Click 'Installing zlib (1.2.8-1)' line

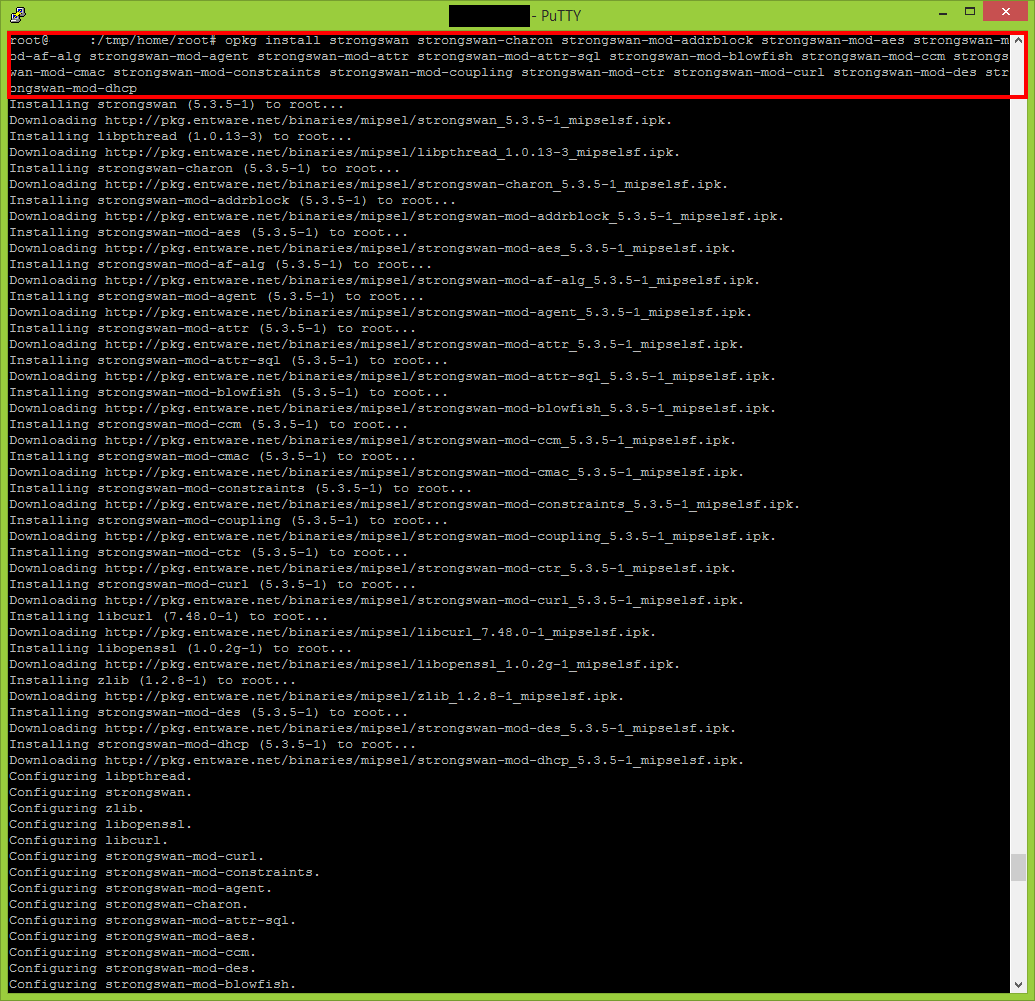pos(152,681)
